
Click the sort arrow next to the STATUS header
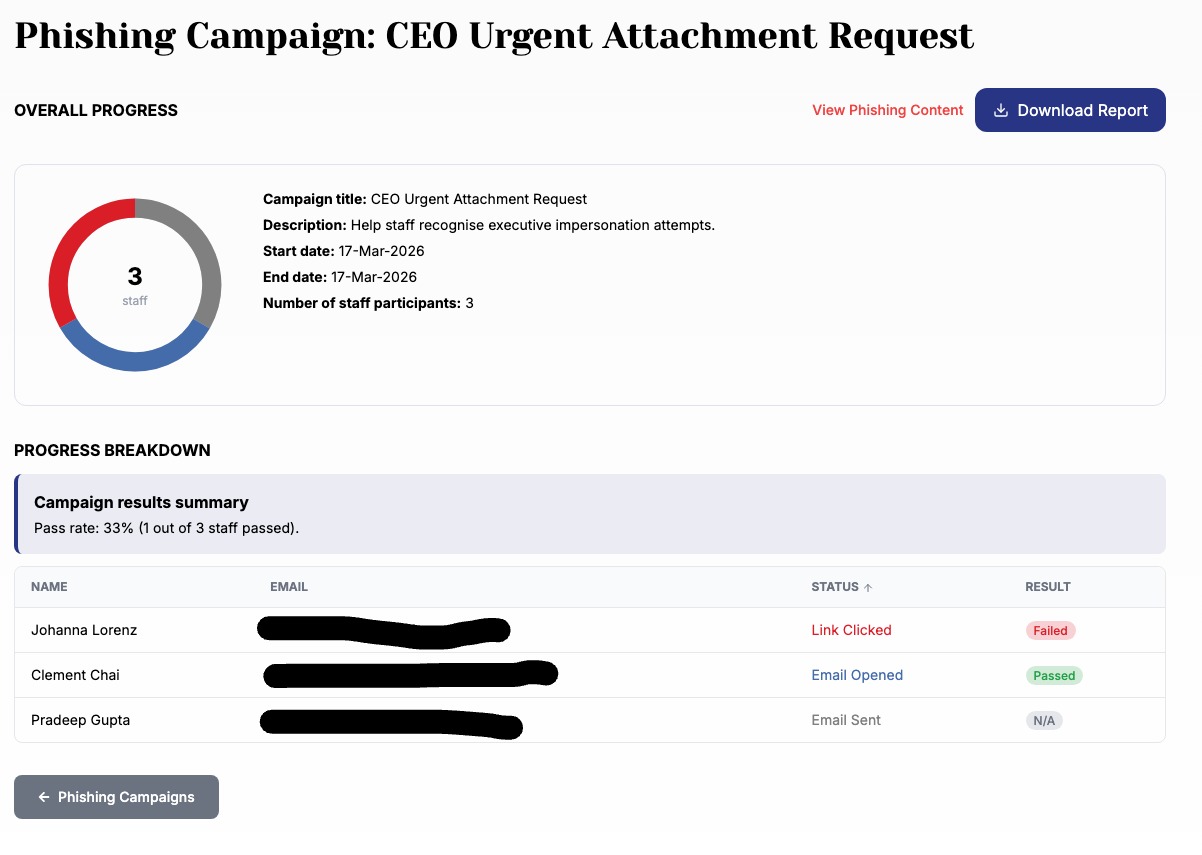[868, 587]
